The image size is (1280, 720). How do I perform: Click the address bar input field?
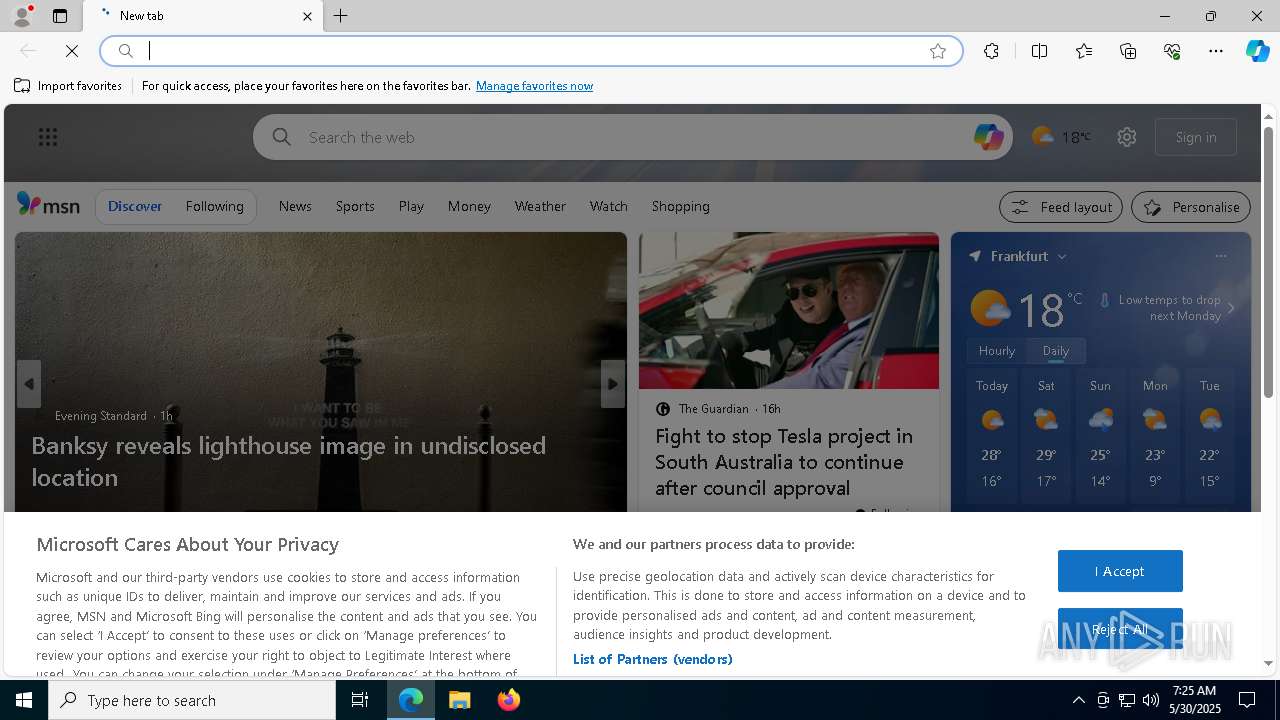[x=530, y=51]
